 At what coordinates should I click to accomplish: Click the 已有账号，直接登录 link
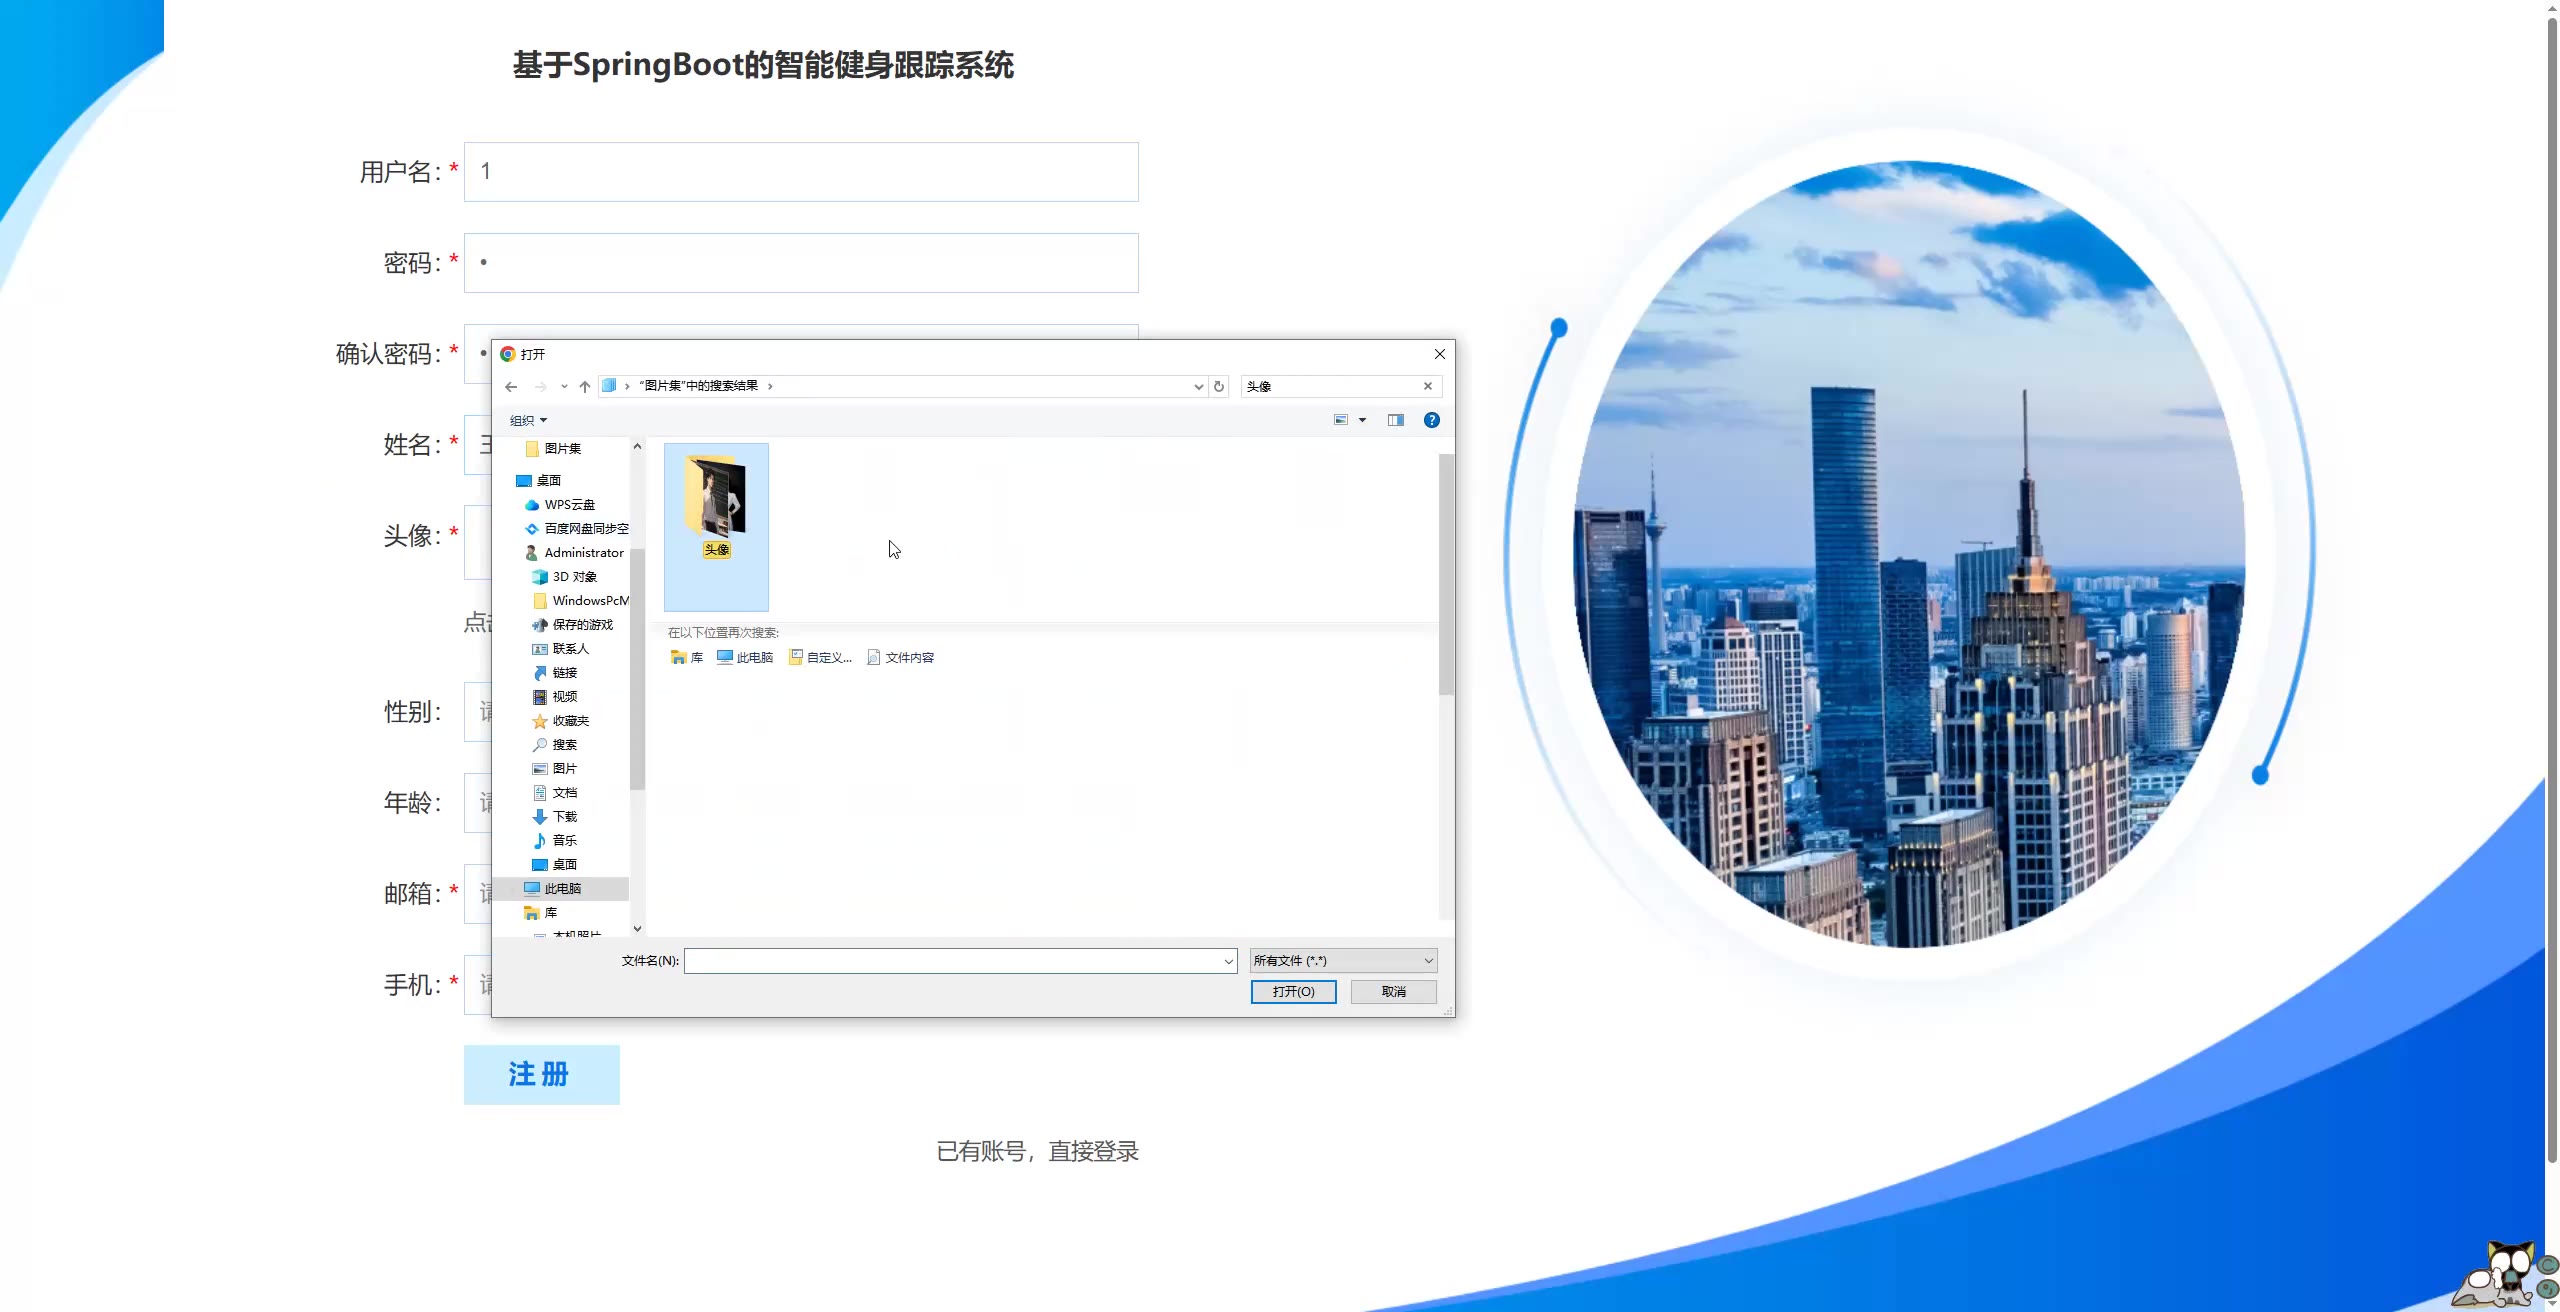click(x=1037, y=1151)
